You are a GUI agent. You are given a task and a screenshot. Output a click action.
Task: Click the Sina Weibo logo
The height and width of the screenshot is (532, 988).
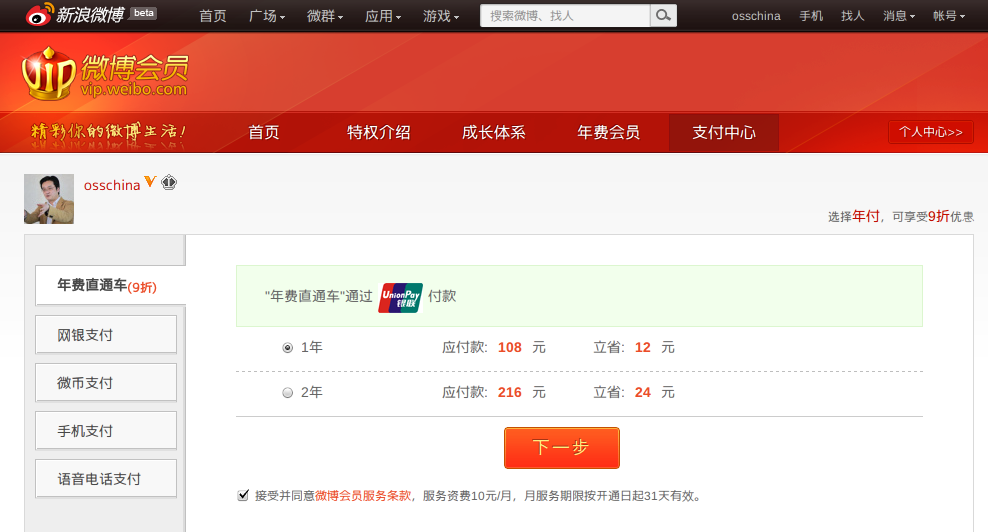74,14
